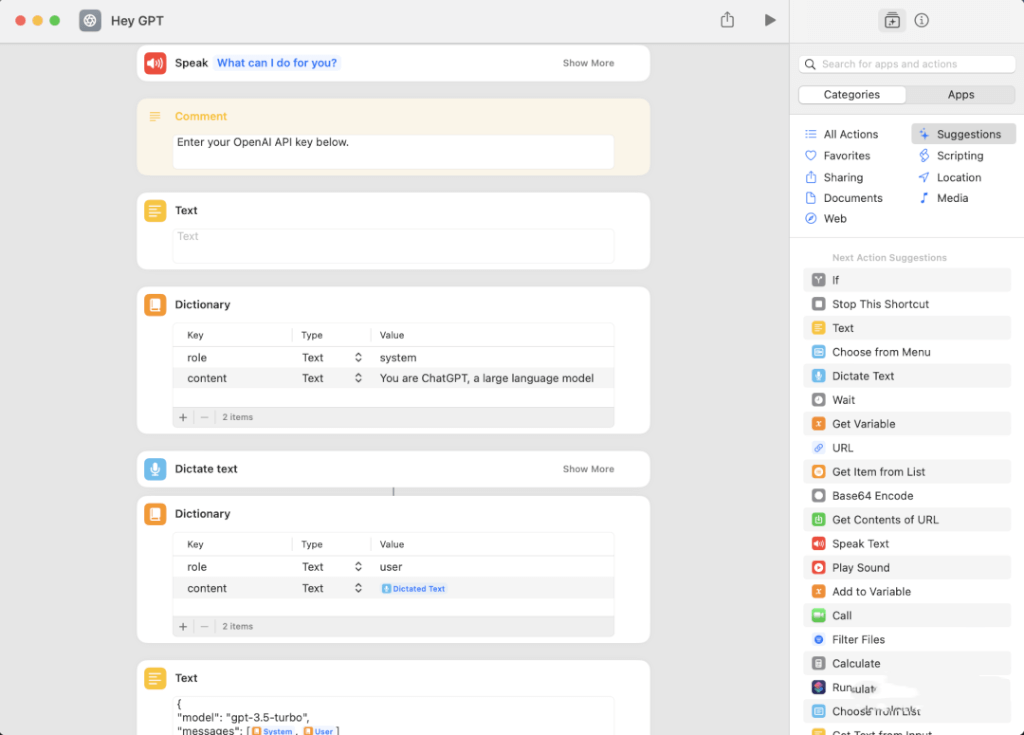
Task: Select the Call action icon in suggestions
Action: (818, 615)
